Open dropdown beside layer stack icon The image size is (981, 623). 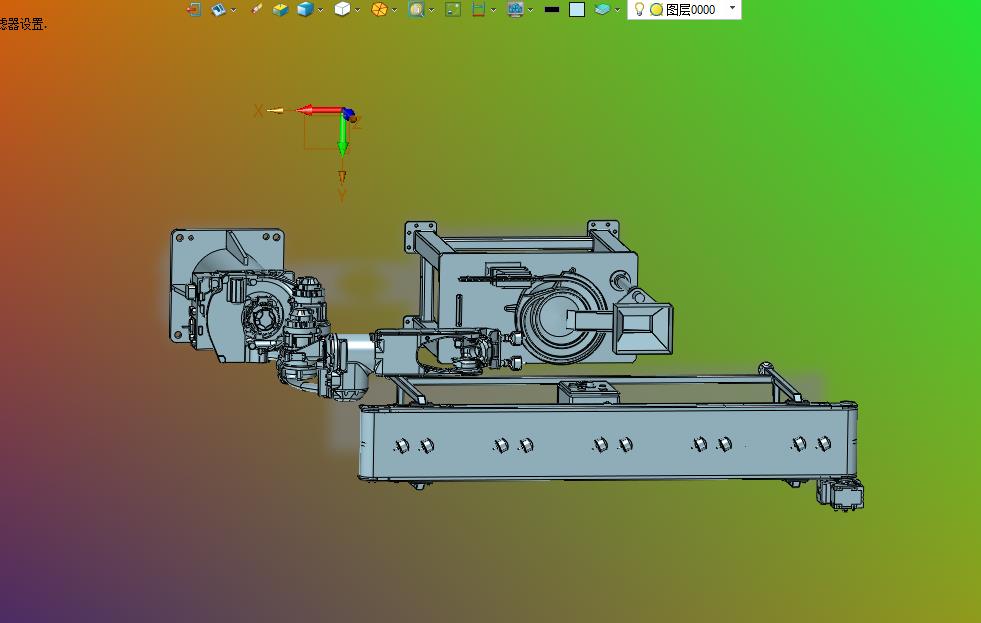(618, 10)
